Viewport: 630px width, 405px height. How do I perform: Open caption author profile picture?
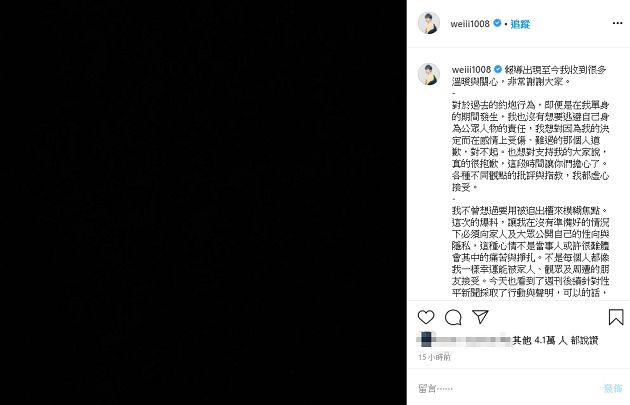pyautogui.click(x=429, y=74)
